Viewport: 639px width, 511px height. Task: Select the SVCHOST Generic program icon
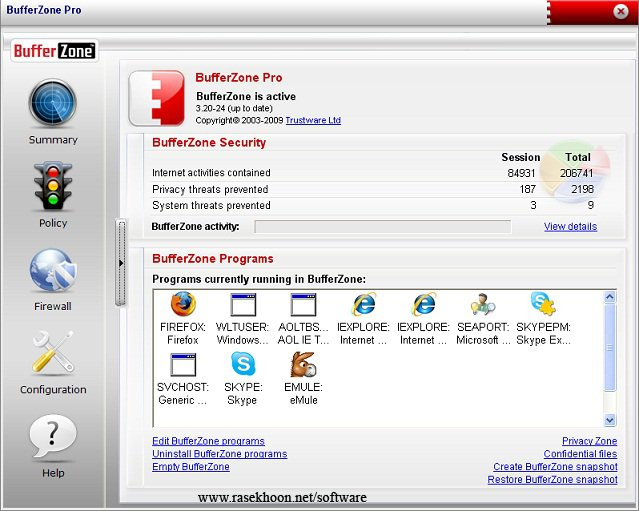point(183,365)
